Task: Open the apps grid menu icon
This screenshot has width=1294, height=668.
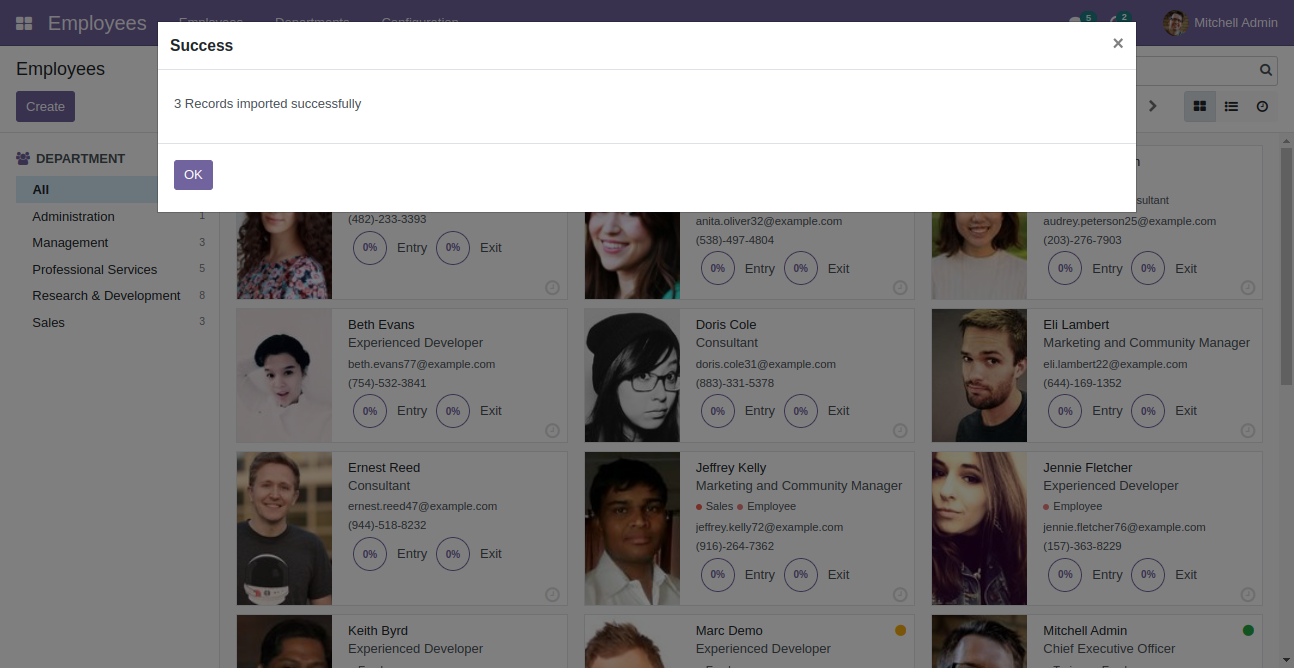Action: [24, 23]
